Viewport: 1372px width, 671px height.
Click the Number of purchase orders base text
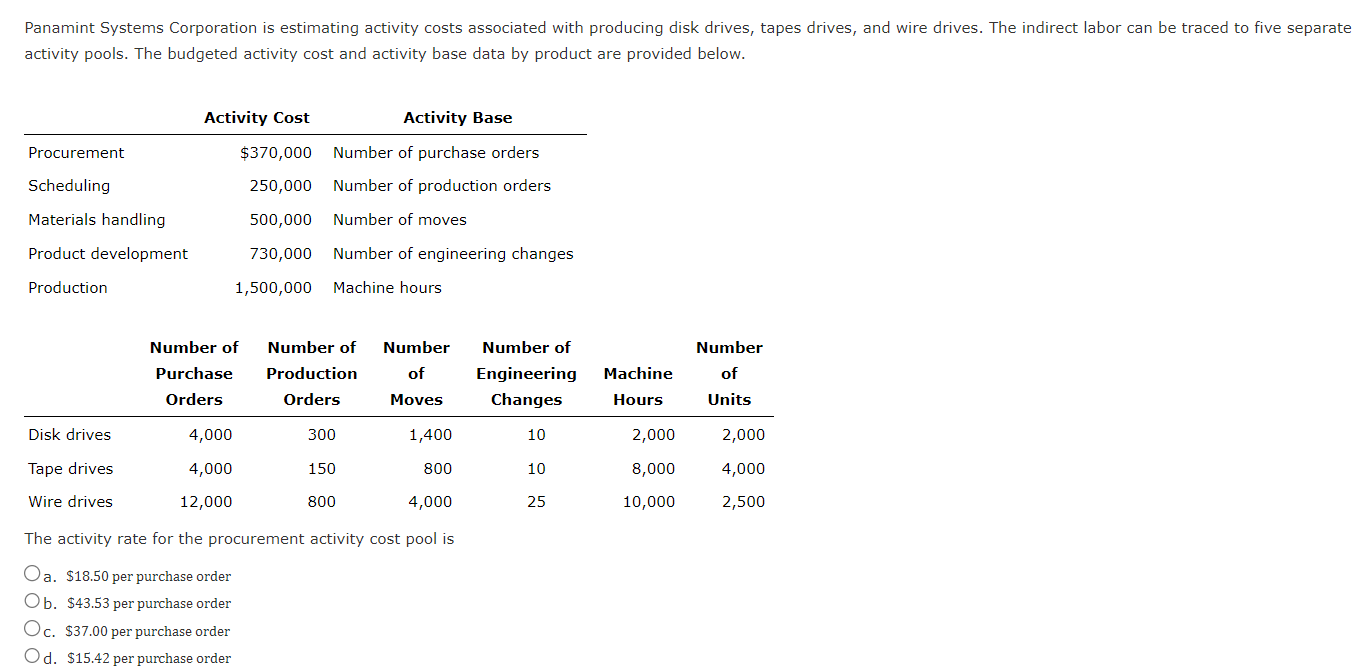(x=436, y=153)
